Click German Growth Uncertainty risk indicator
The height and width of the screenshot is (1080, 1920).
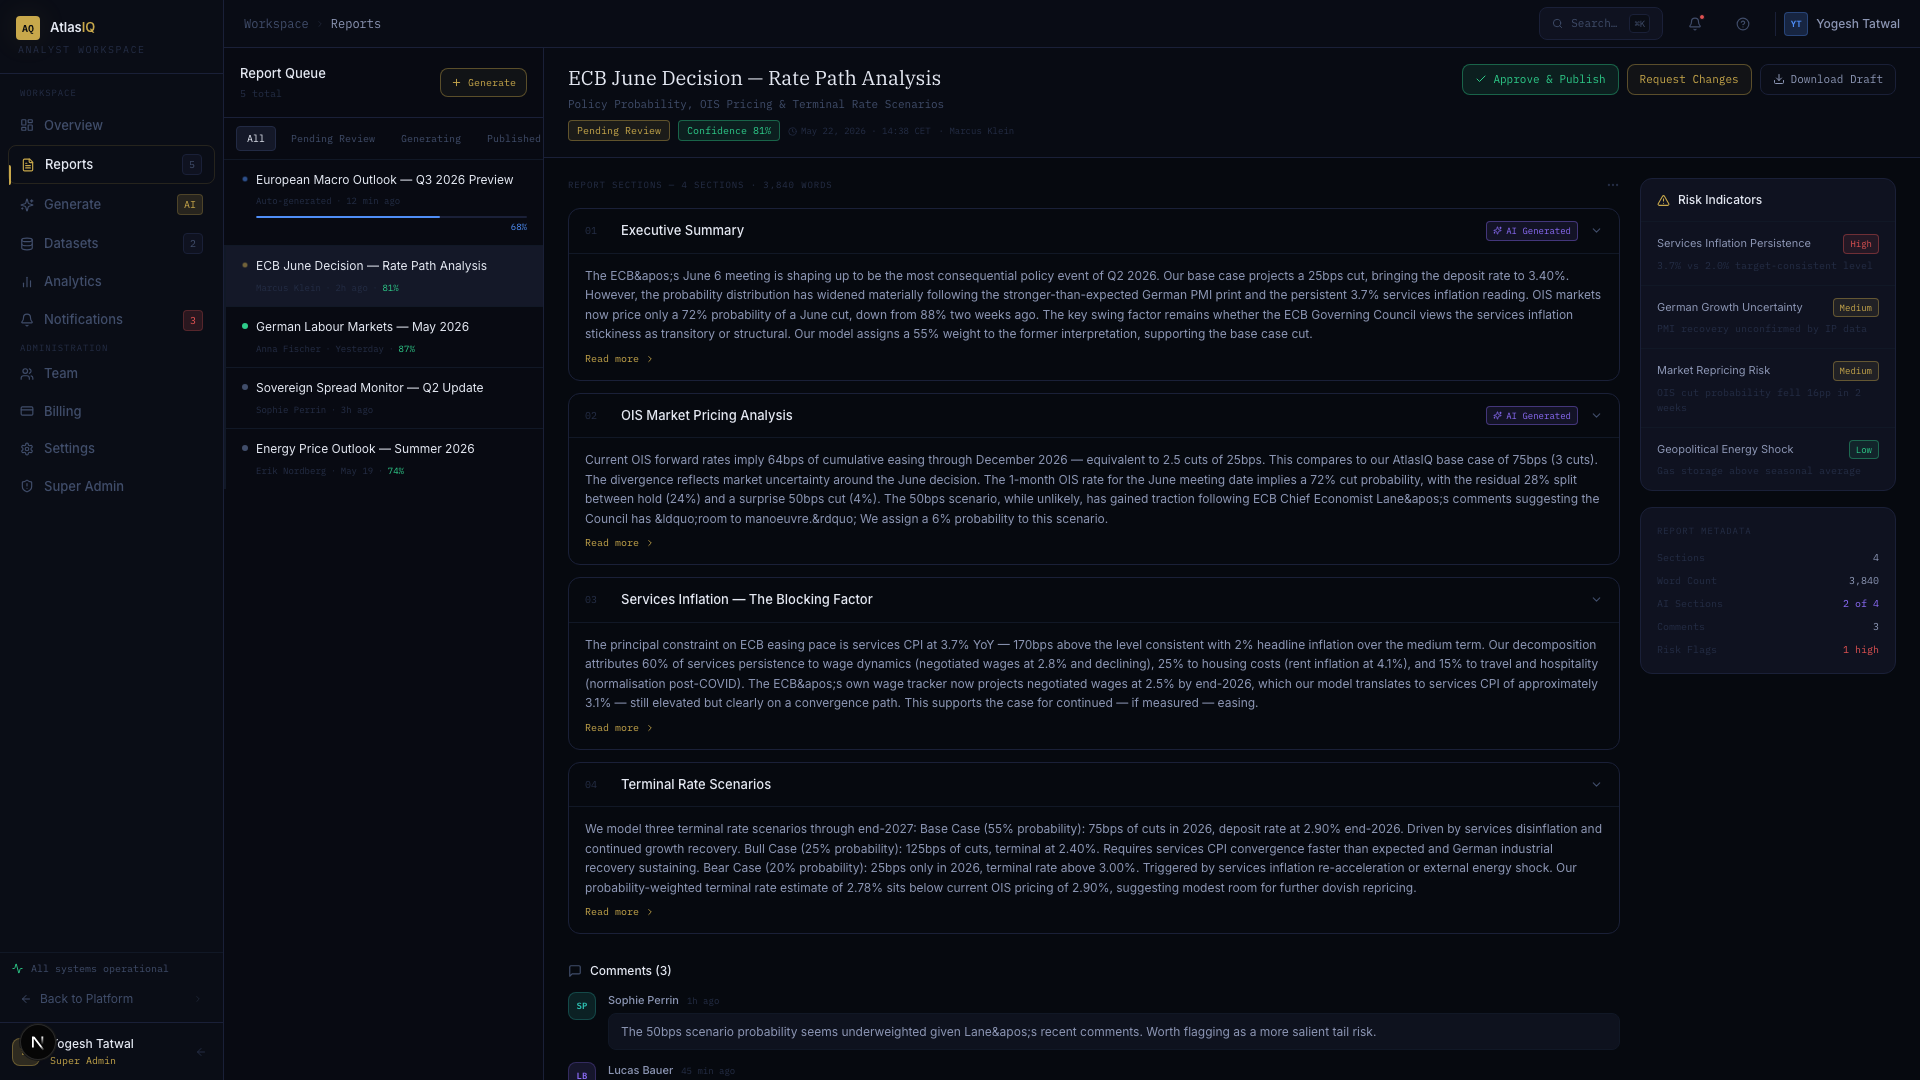pos(1767,317)
